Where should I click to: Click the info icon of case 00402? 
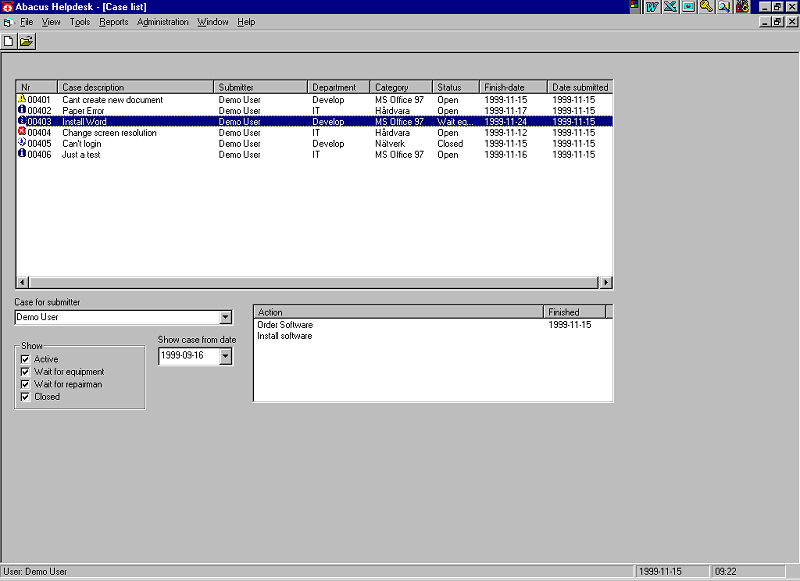pyautogui.click(x=22, y=110)
